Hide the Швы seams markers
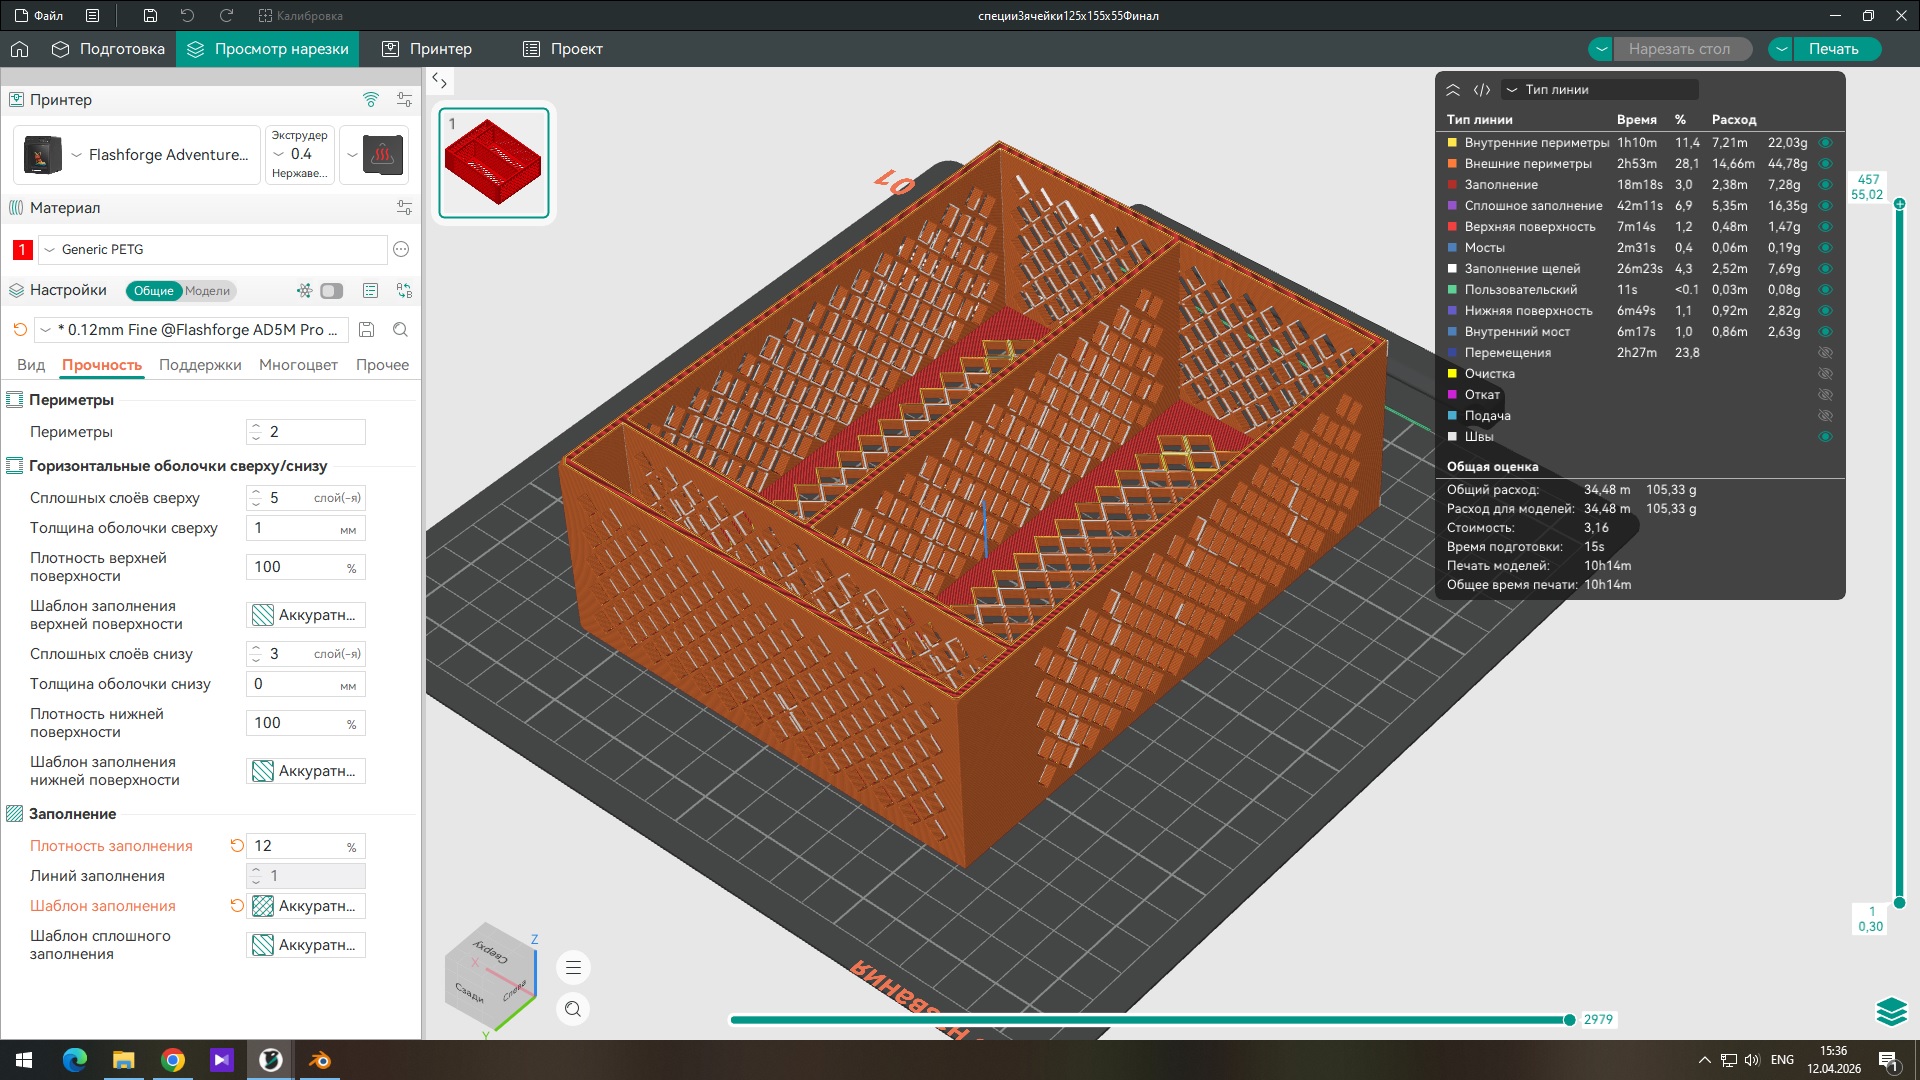 [x=1825, y=436]
